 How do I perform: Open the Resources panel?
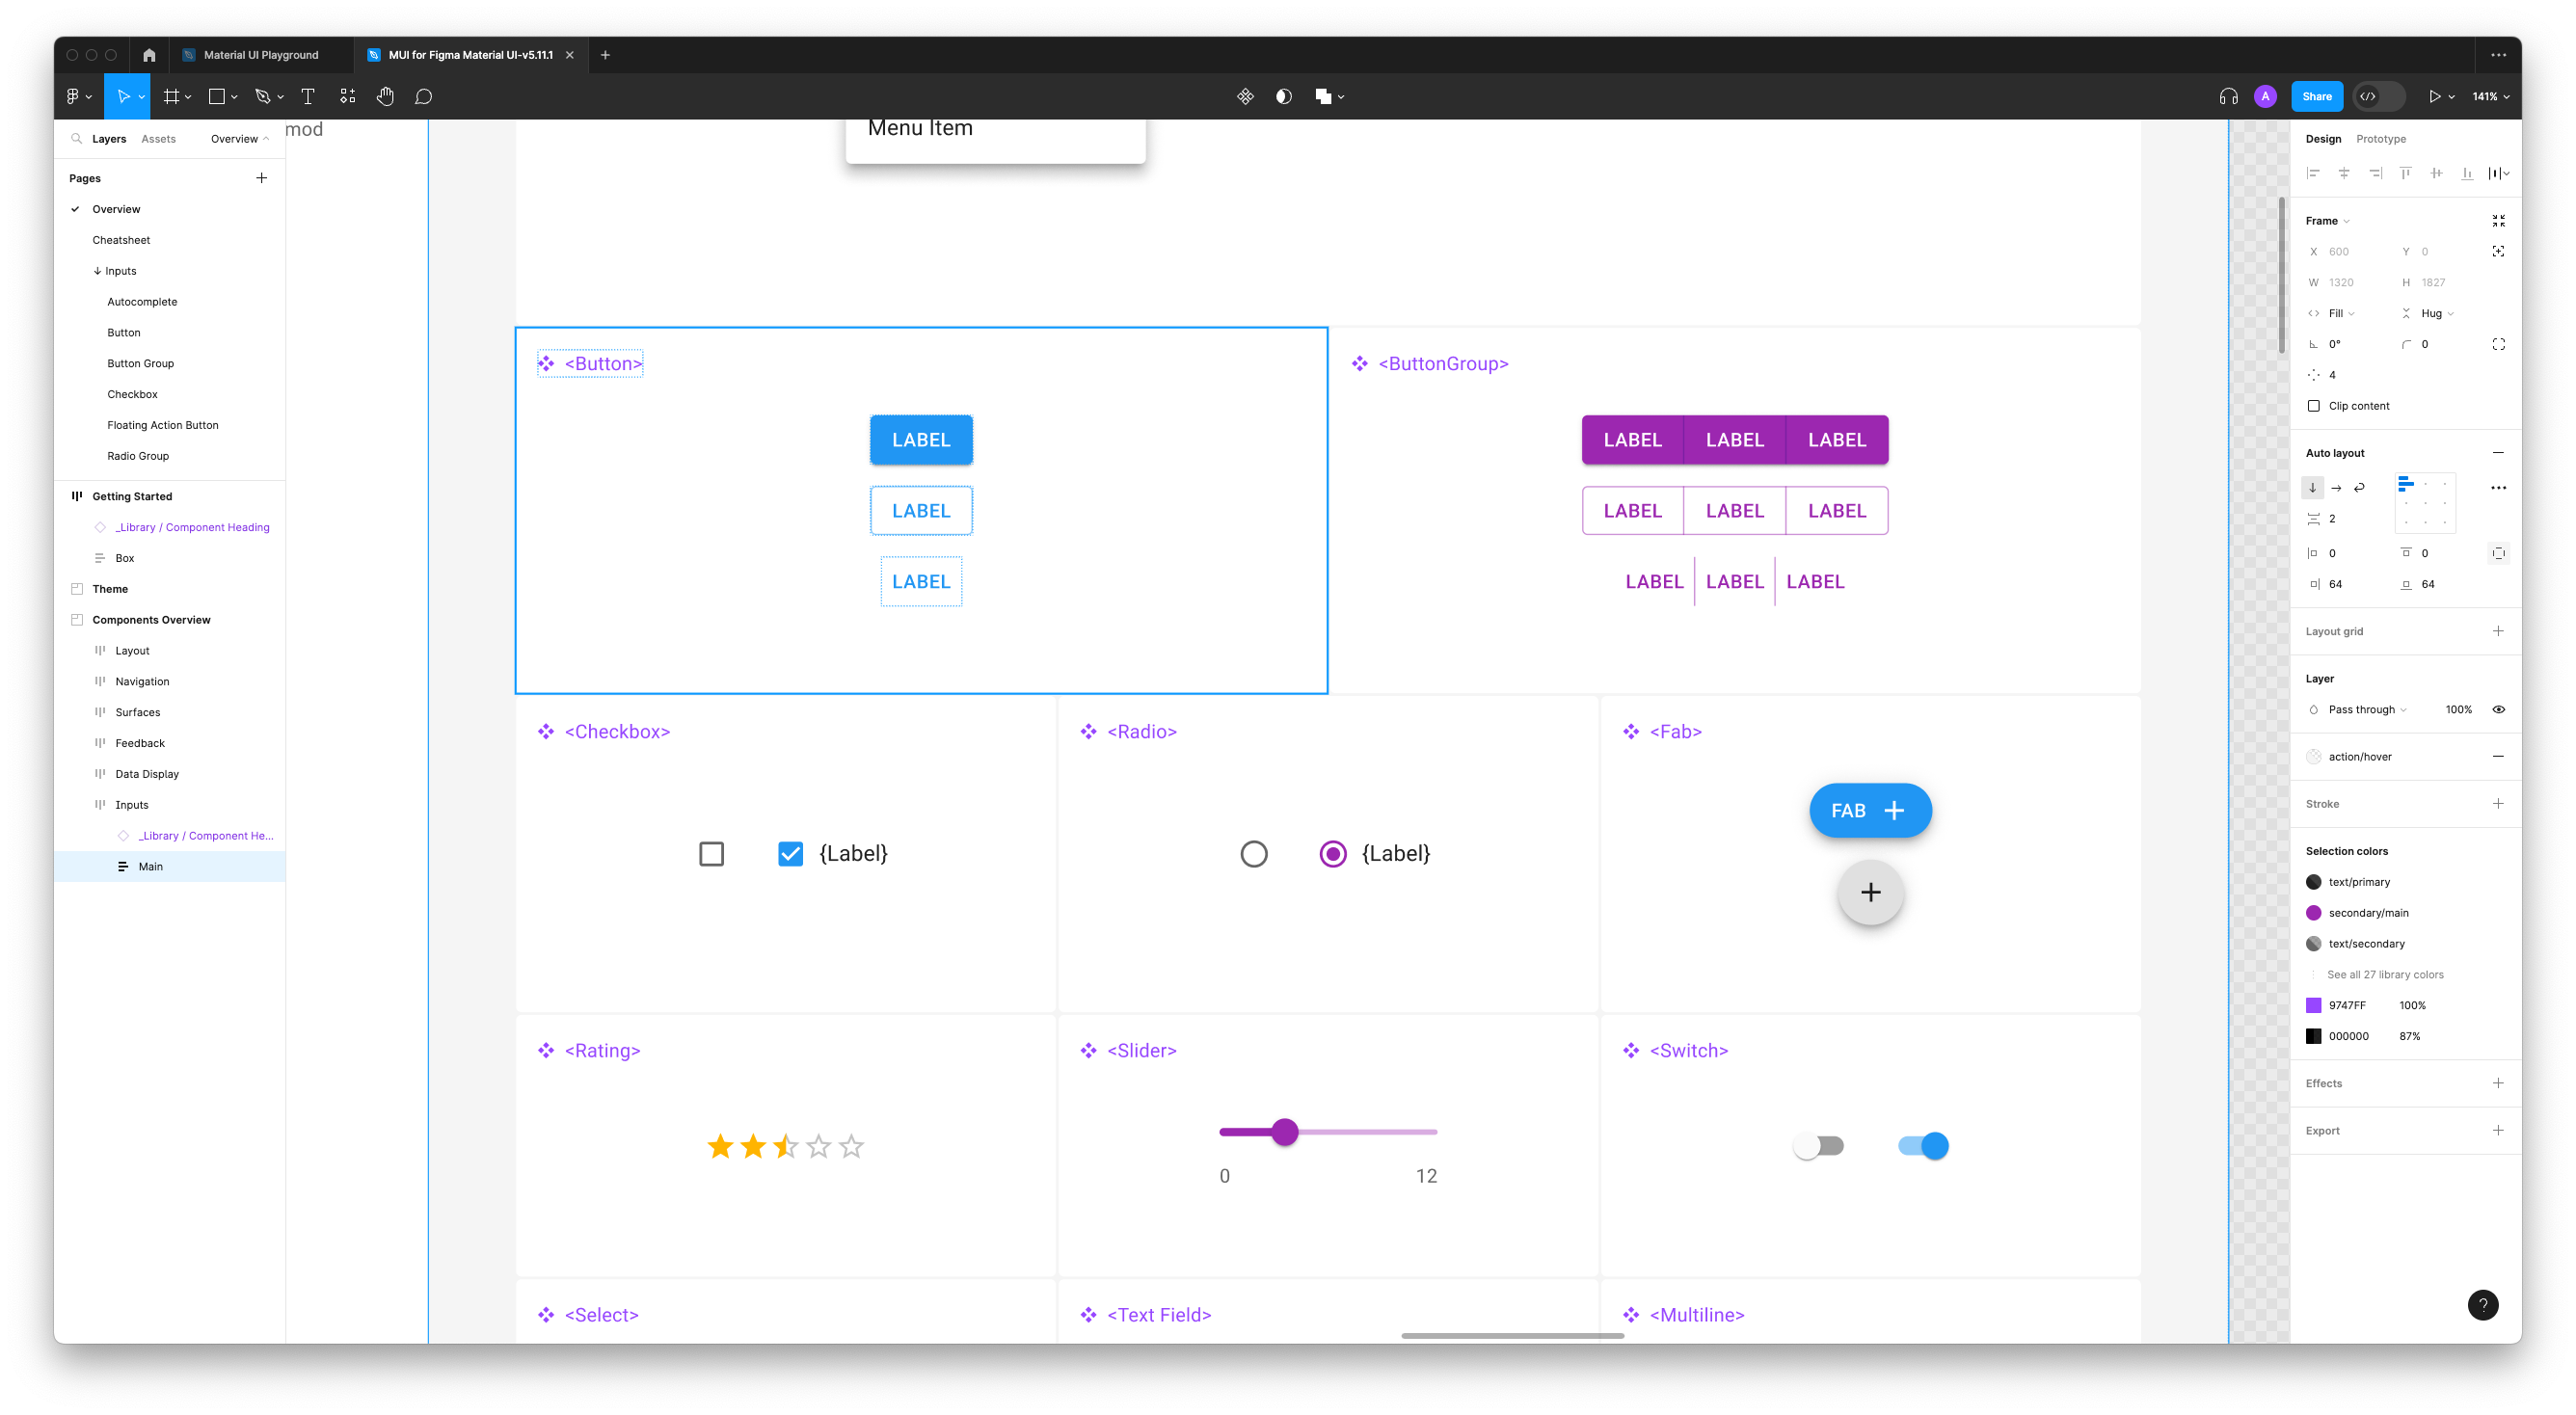348,96
